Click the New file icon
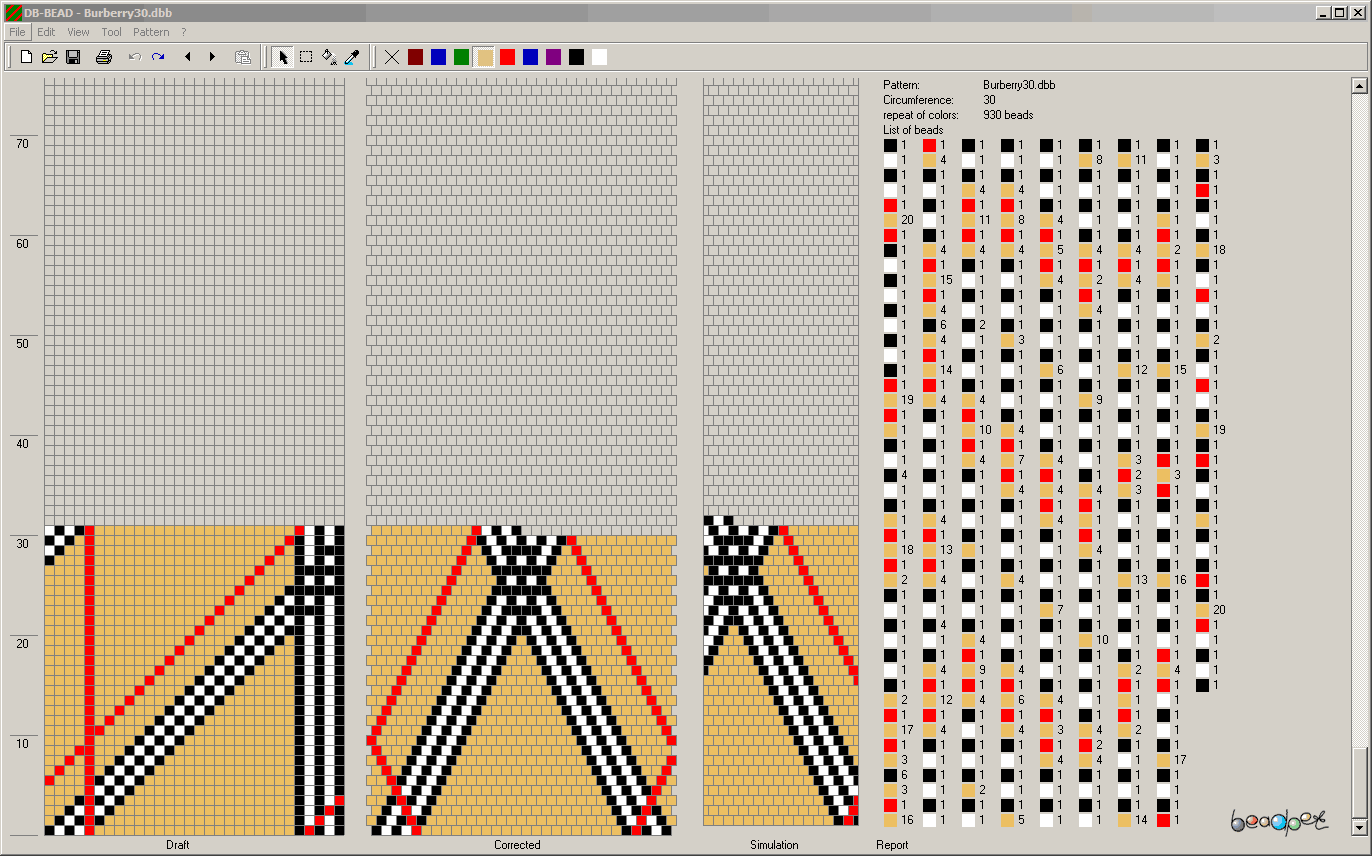 click(27, 57)
